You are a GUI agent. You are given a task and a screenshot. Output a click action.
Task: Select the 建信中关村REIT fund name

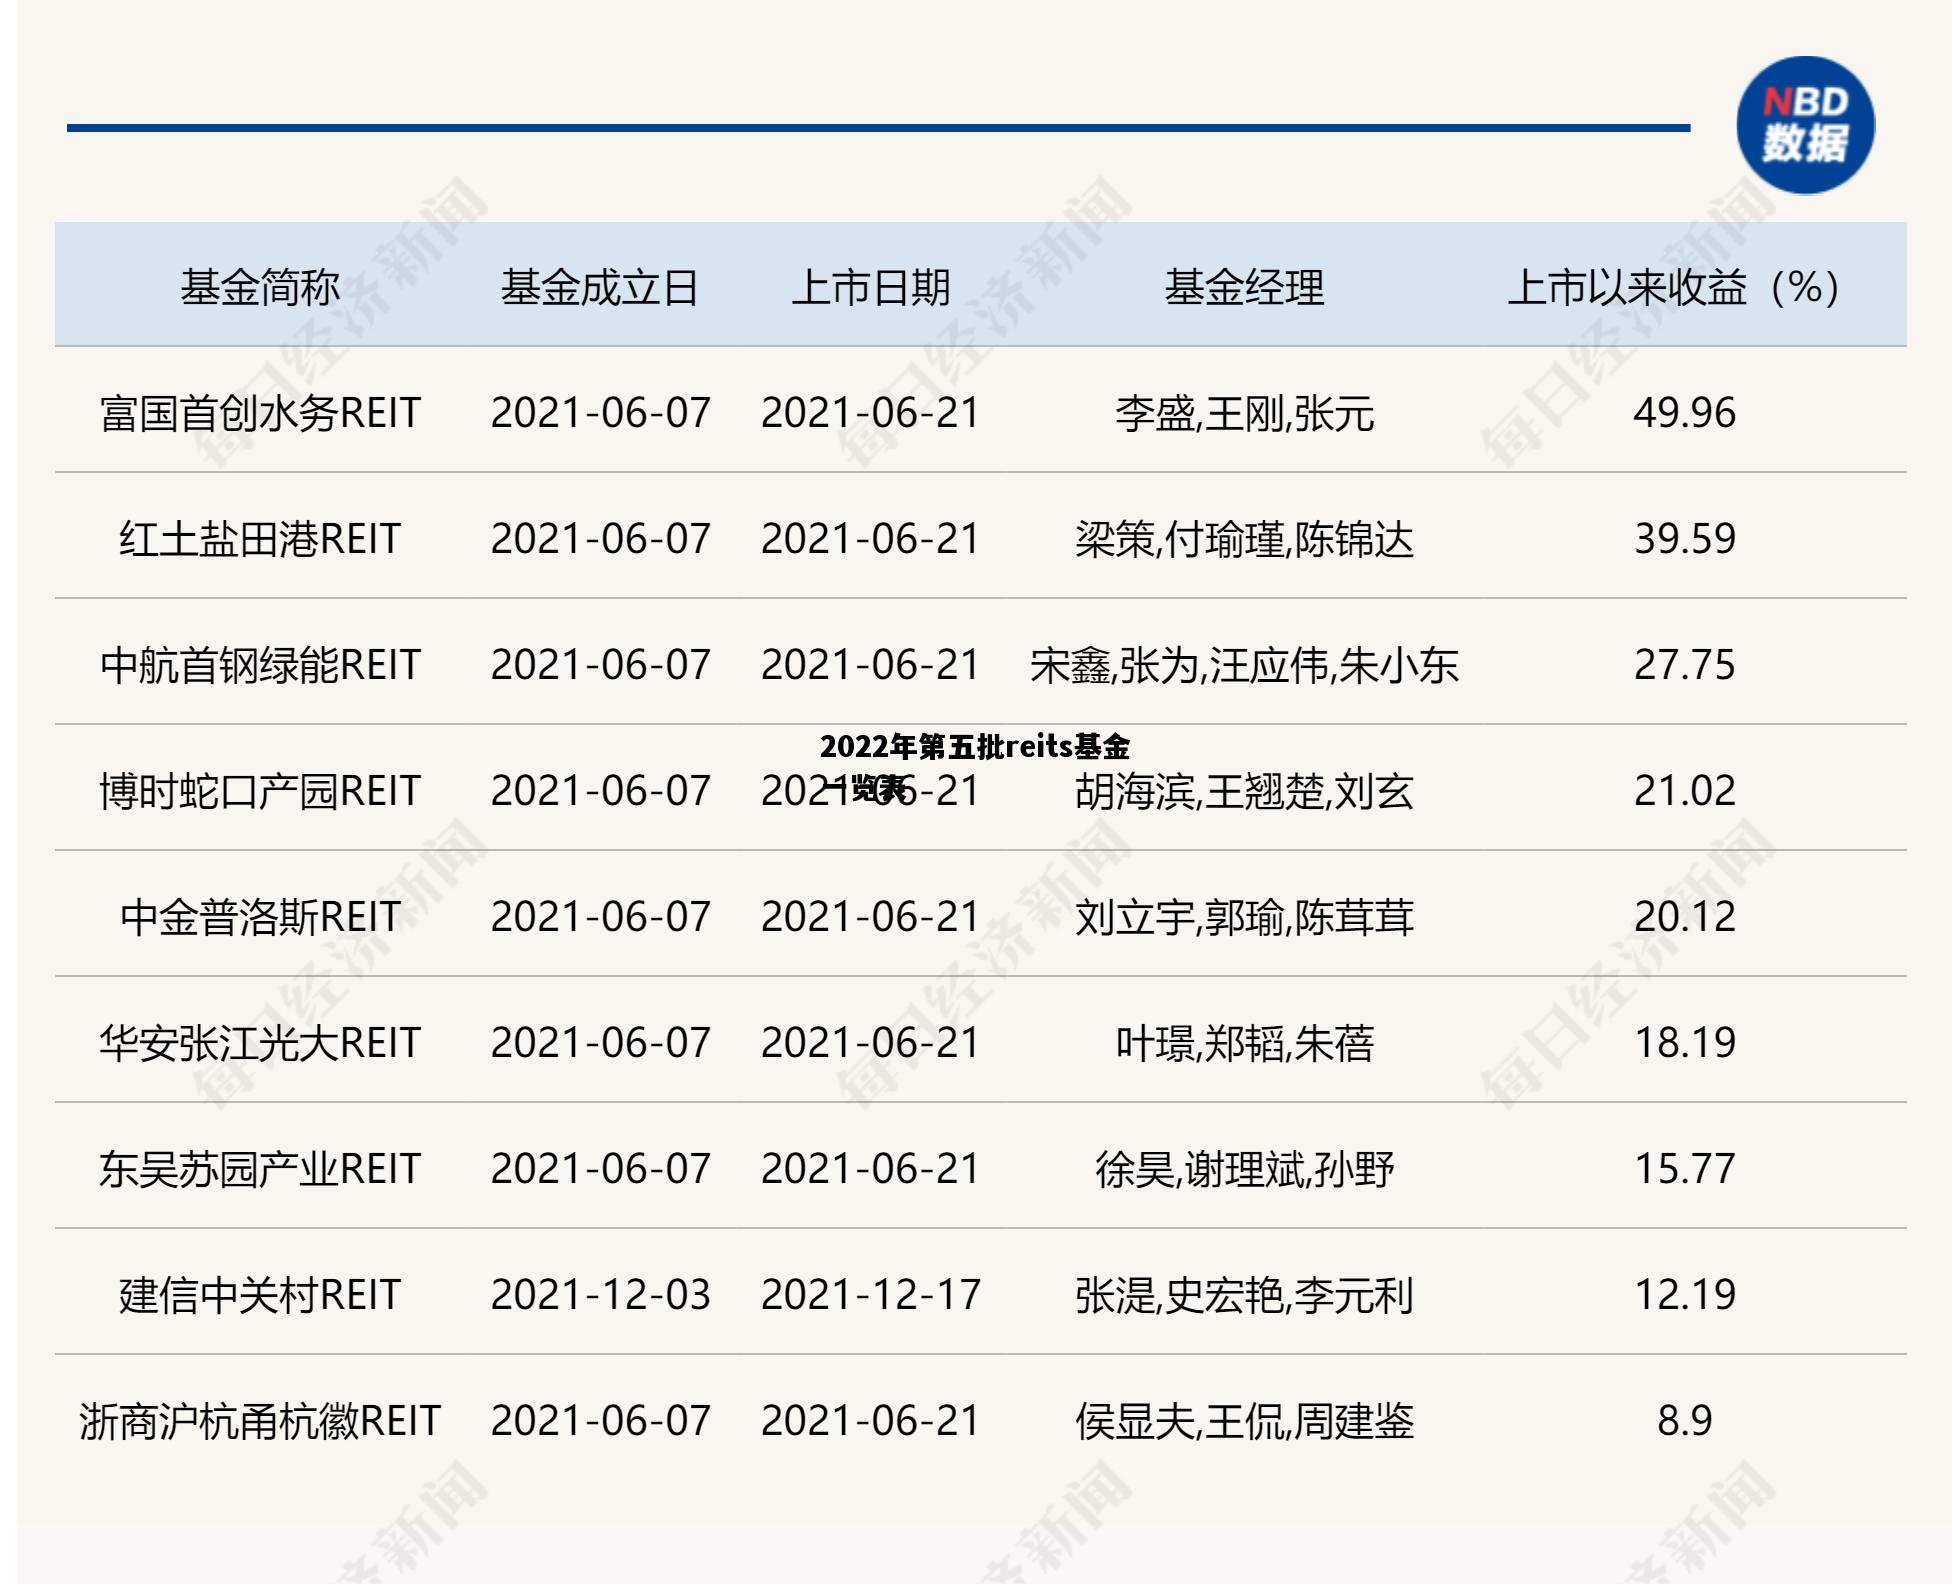tap(260, 1295)
